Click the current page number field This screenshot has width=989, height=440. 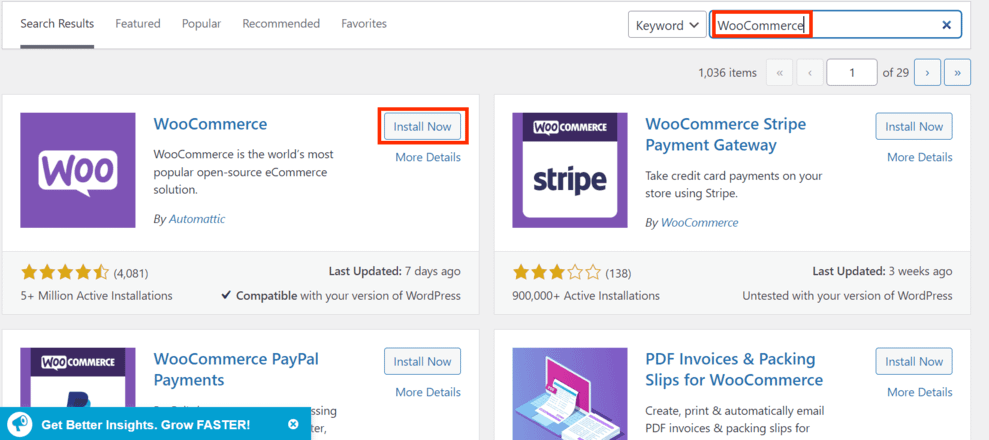pos(851,72)
